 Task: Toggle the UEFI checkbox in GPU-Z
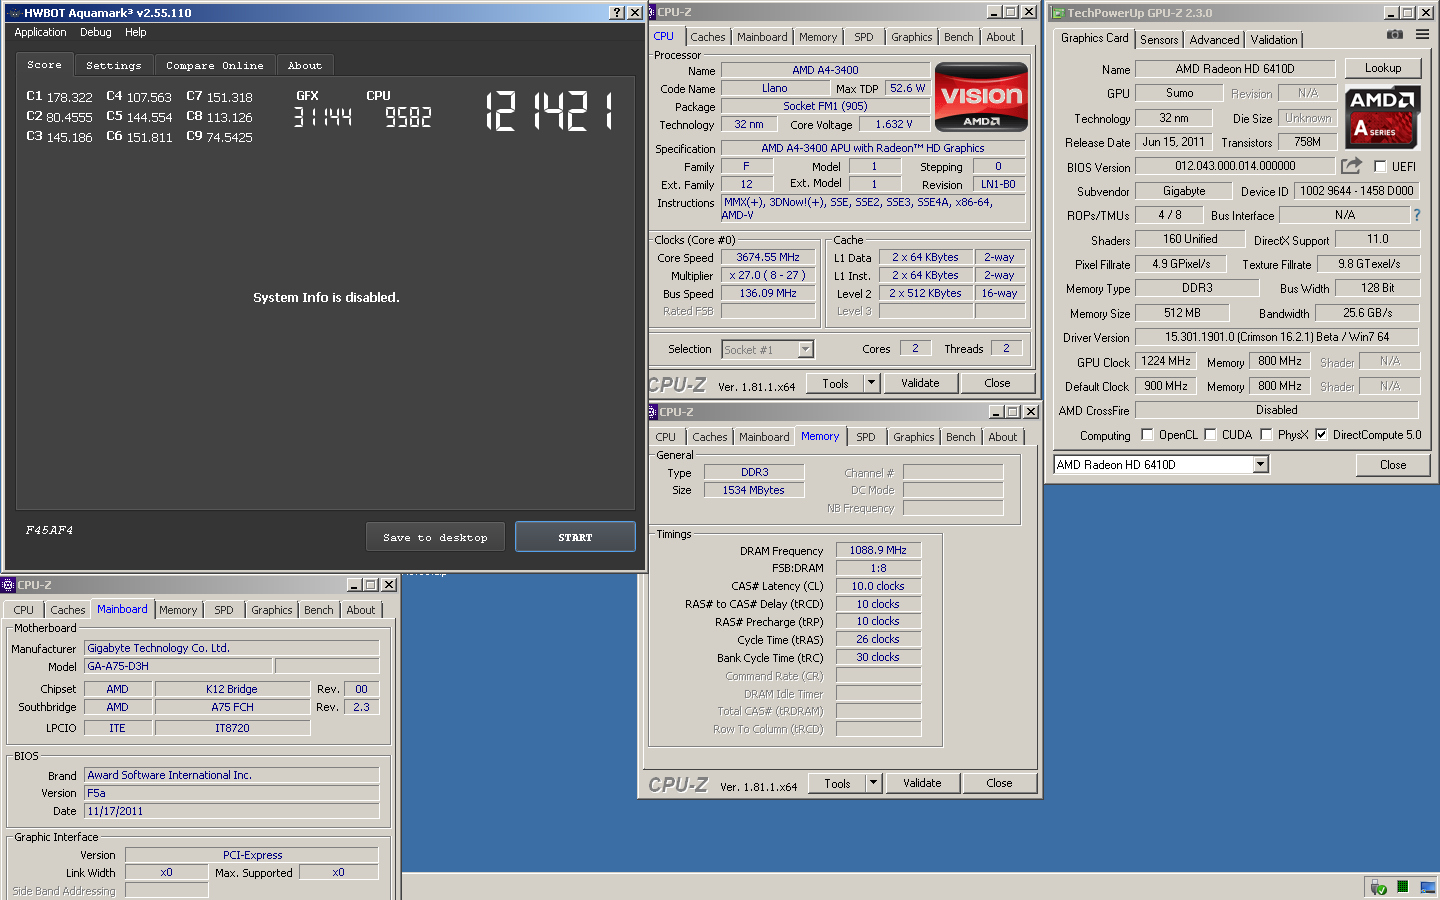pos(1380,167)
